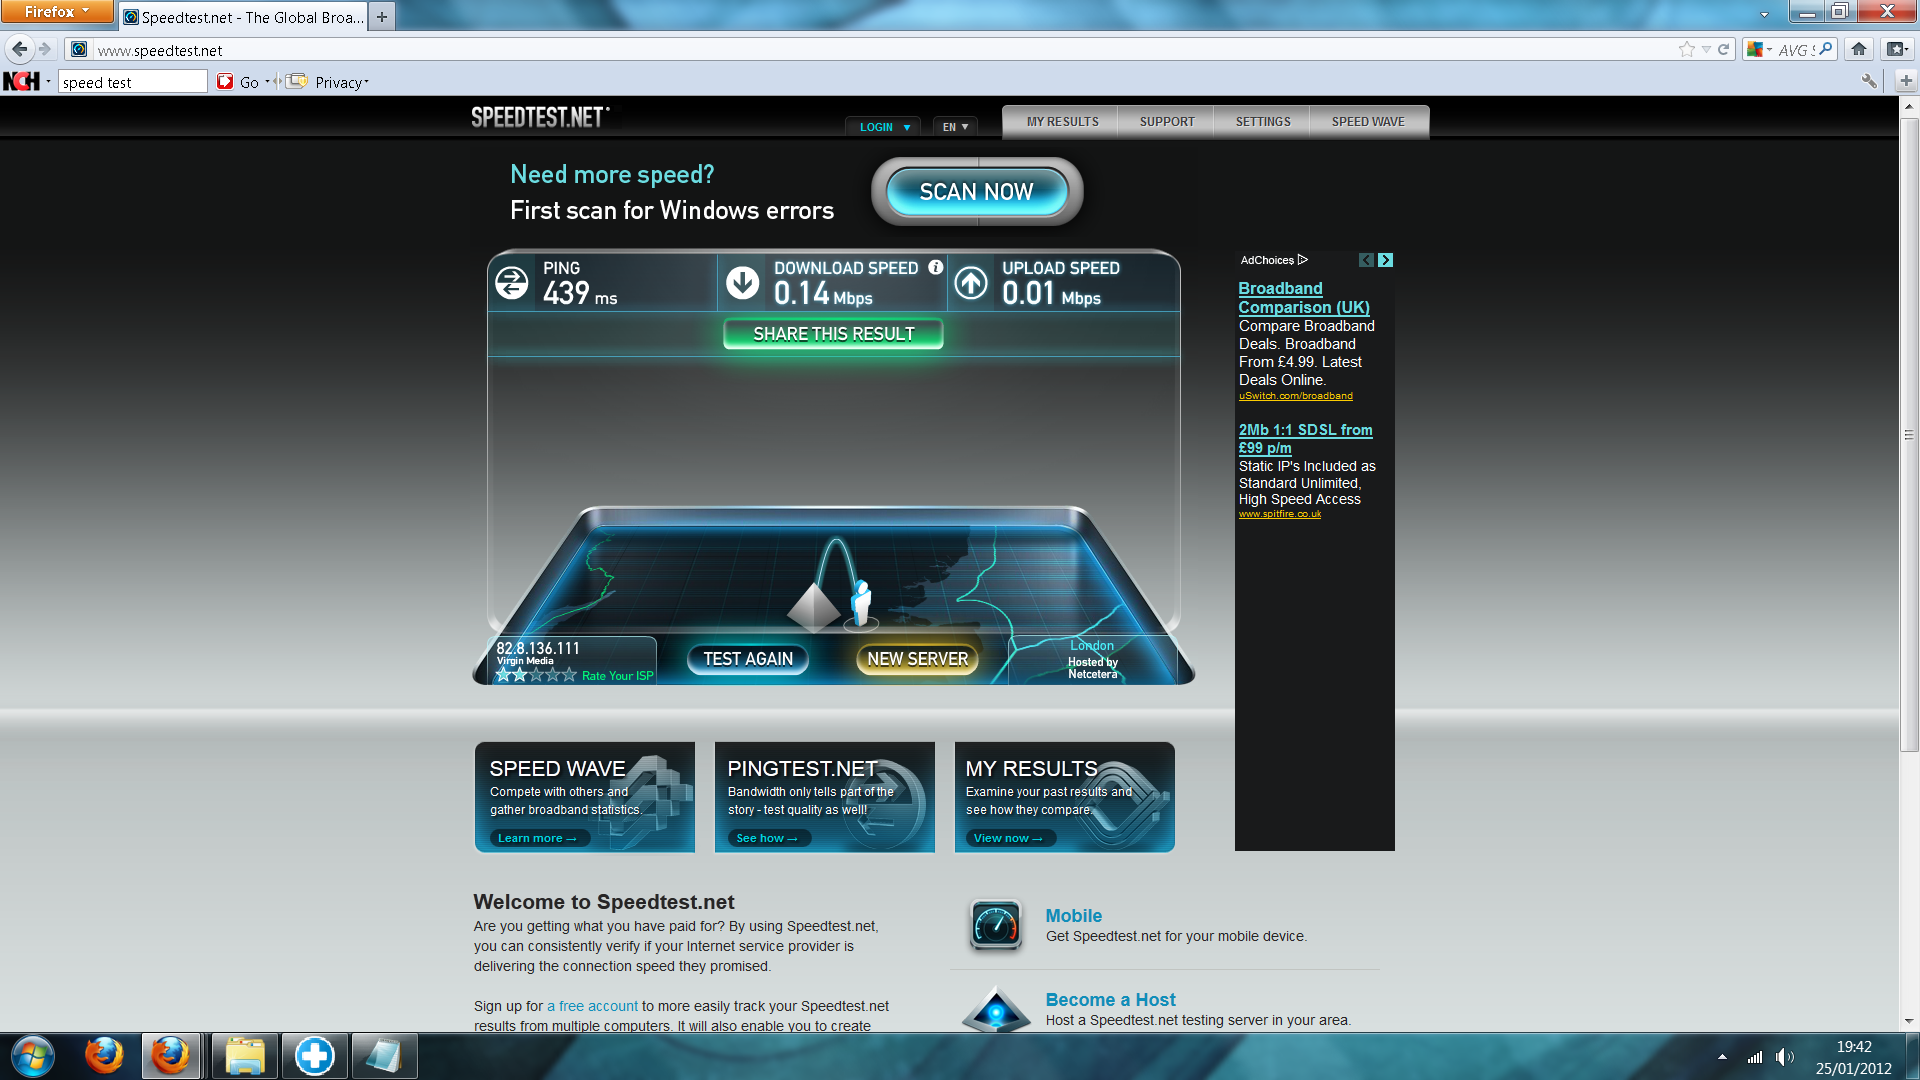Click the reload icon in address bar

[x=1723, y=49]
